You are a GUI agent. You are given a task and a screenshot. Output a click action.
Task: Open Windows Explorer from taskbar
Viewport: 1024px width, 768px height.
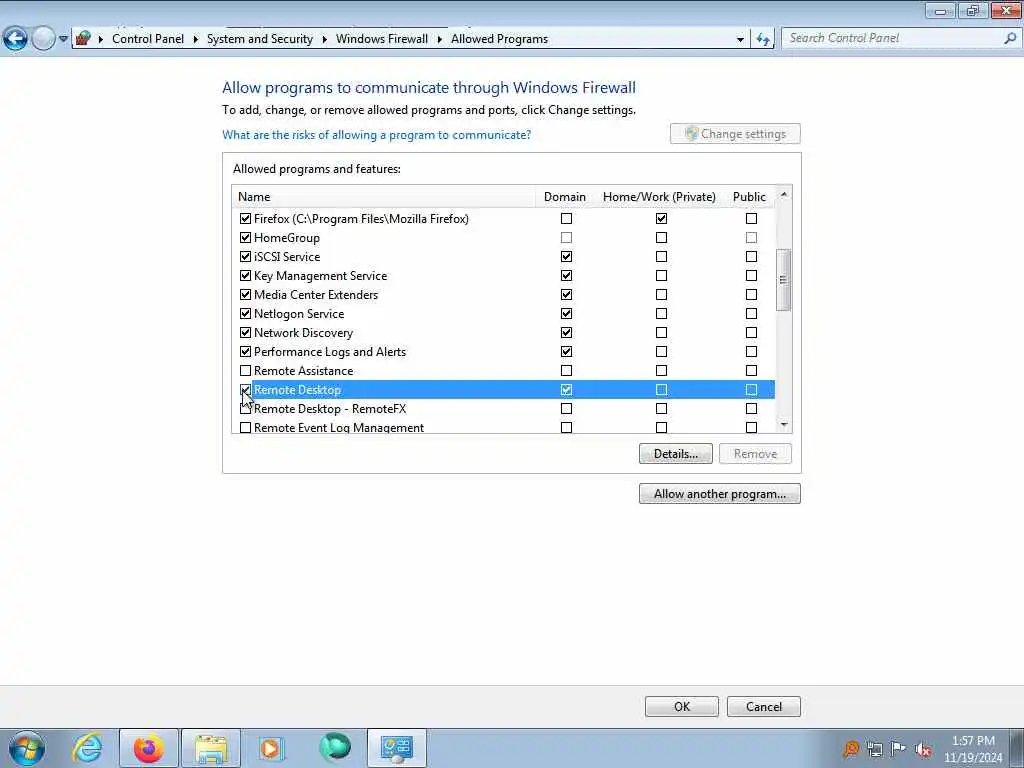(x=211, y=748)
